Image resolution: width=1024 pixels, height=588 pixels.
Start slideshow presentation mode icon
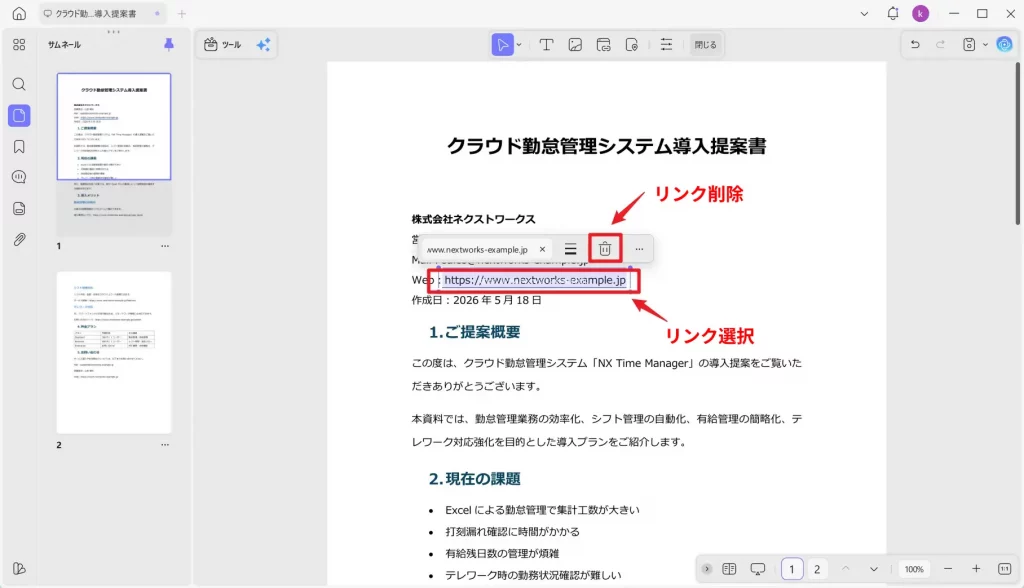(x=758, y=569)
